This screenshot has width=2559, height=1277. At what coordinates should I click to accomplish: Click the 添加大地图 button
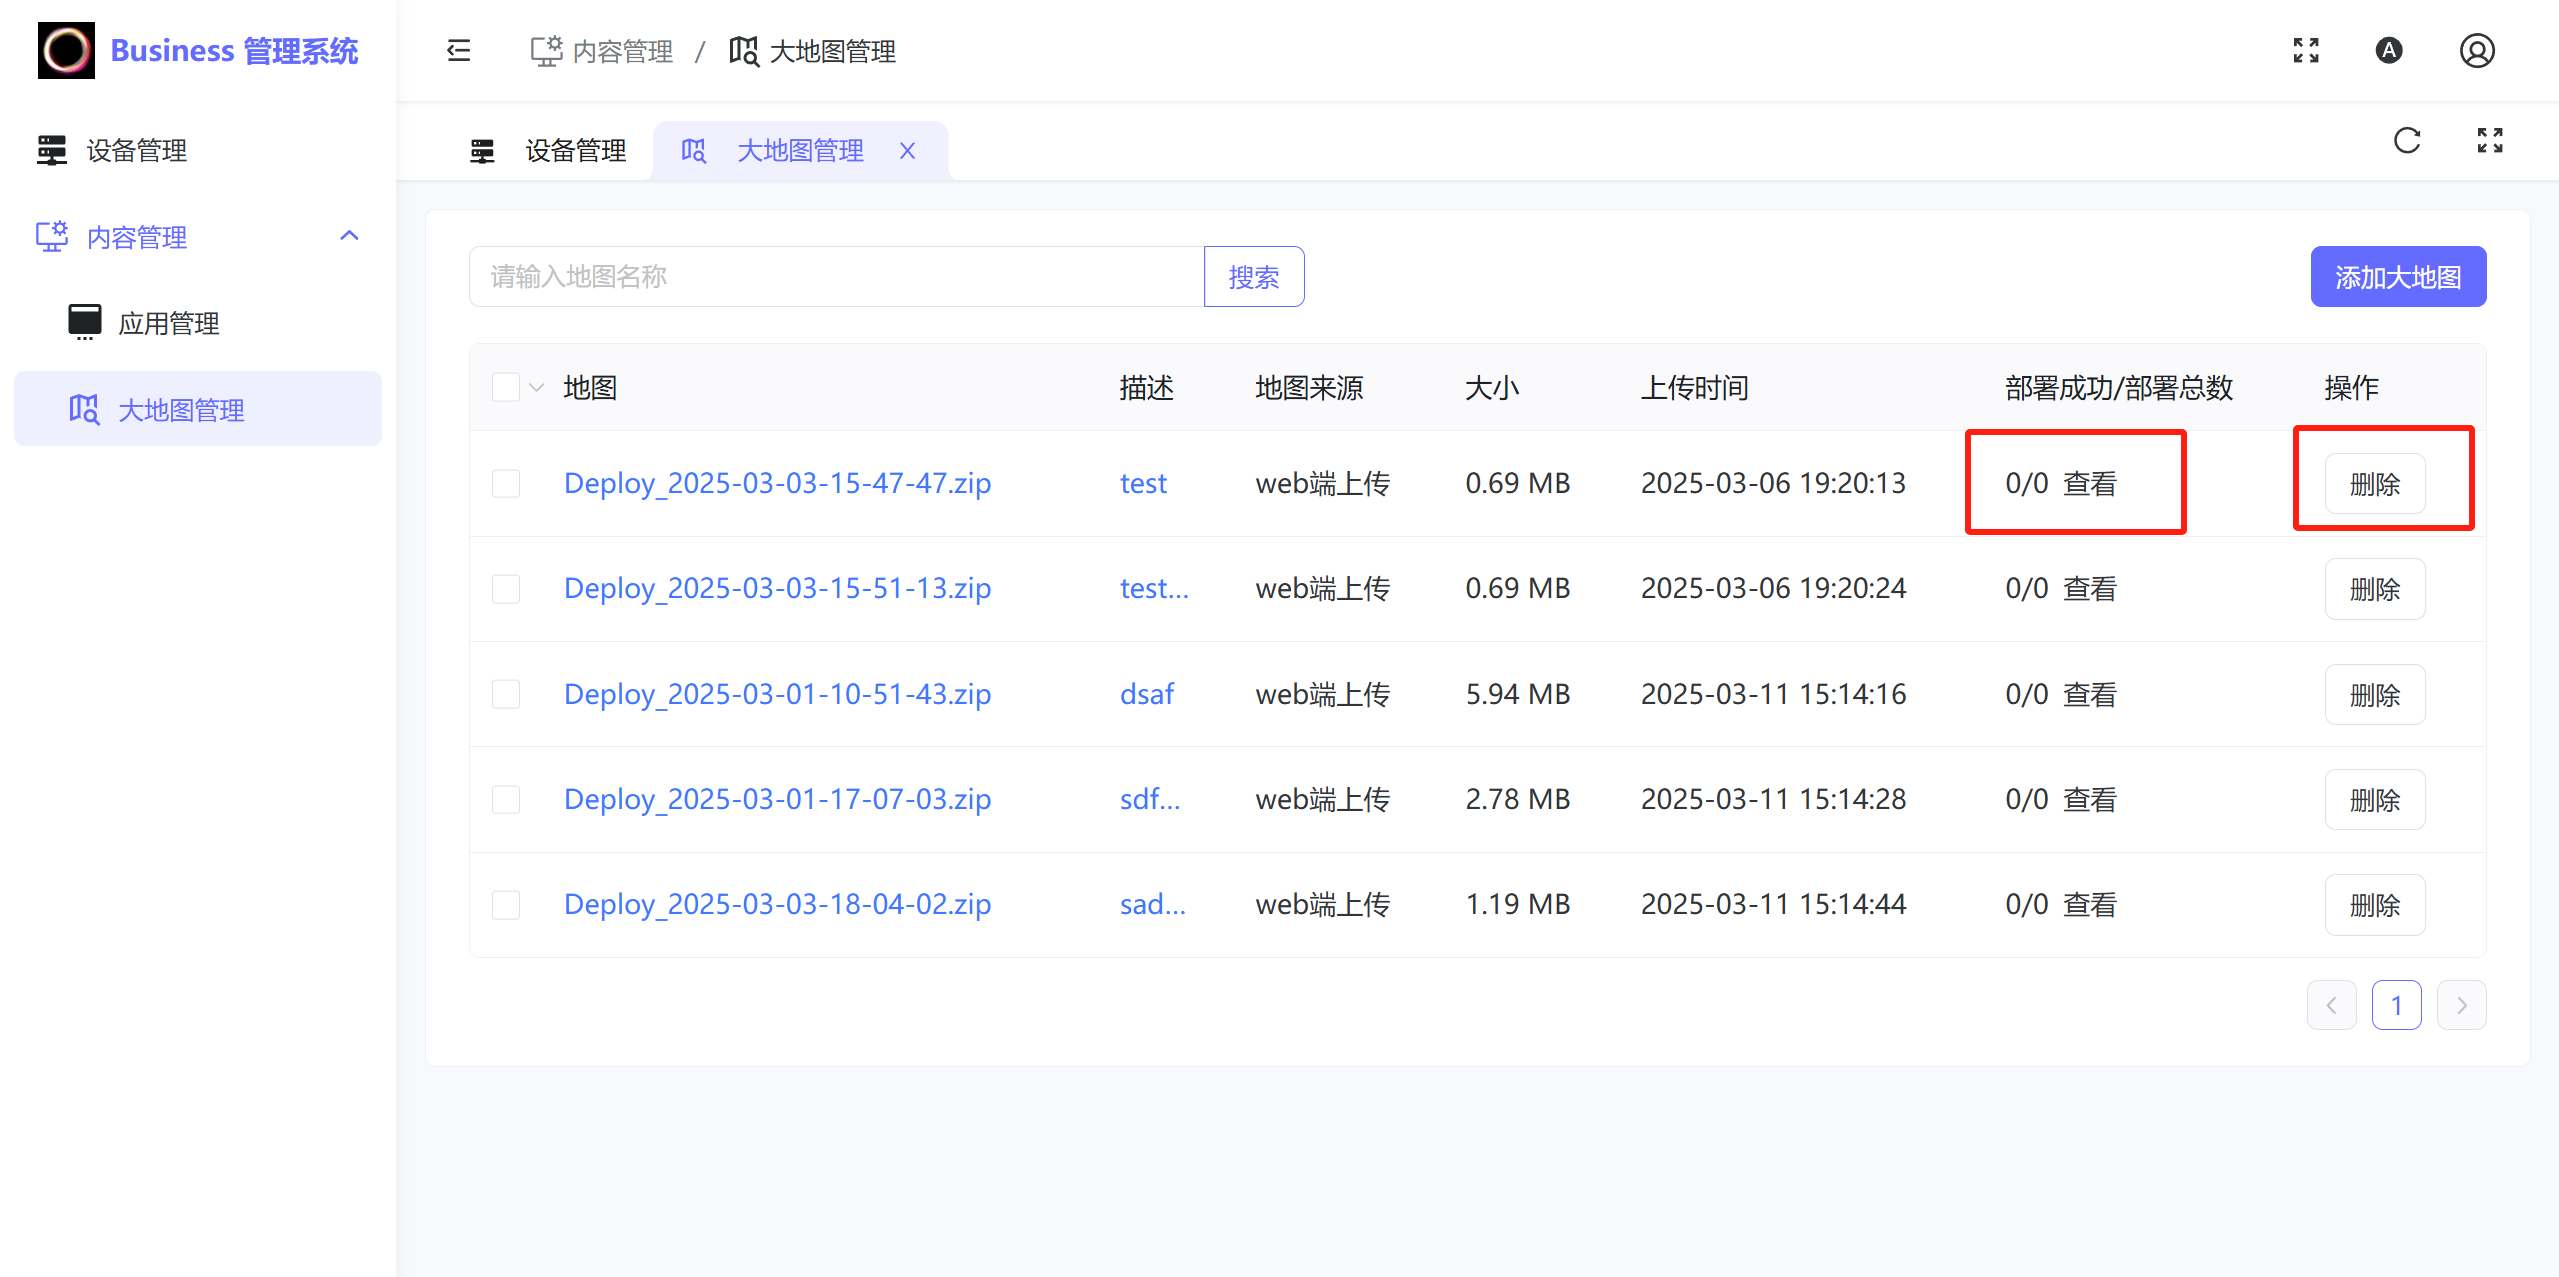(2398, 276)
